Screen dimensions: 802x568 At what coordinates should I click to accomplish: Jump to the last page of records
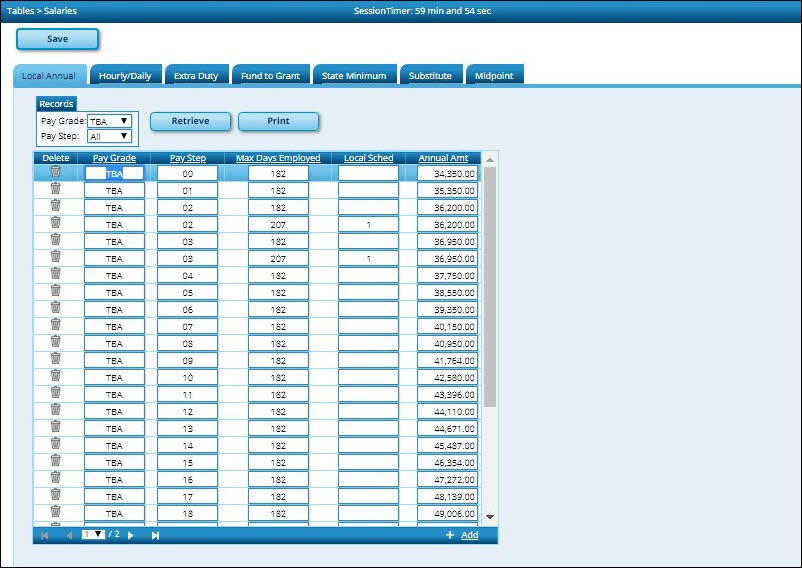point(155,536)
